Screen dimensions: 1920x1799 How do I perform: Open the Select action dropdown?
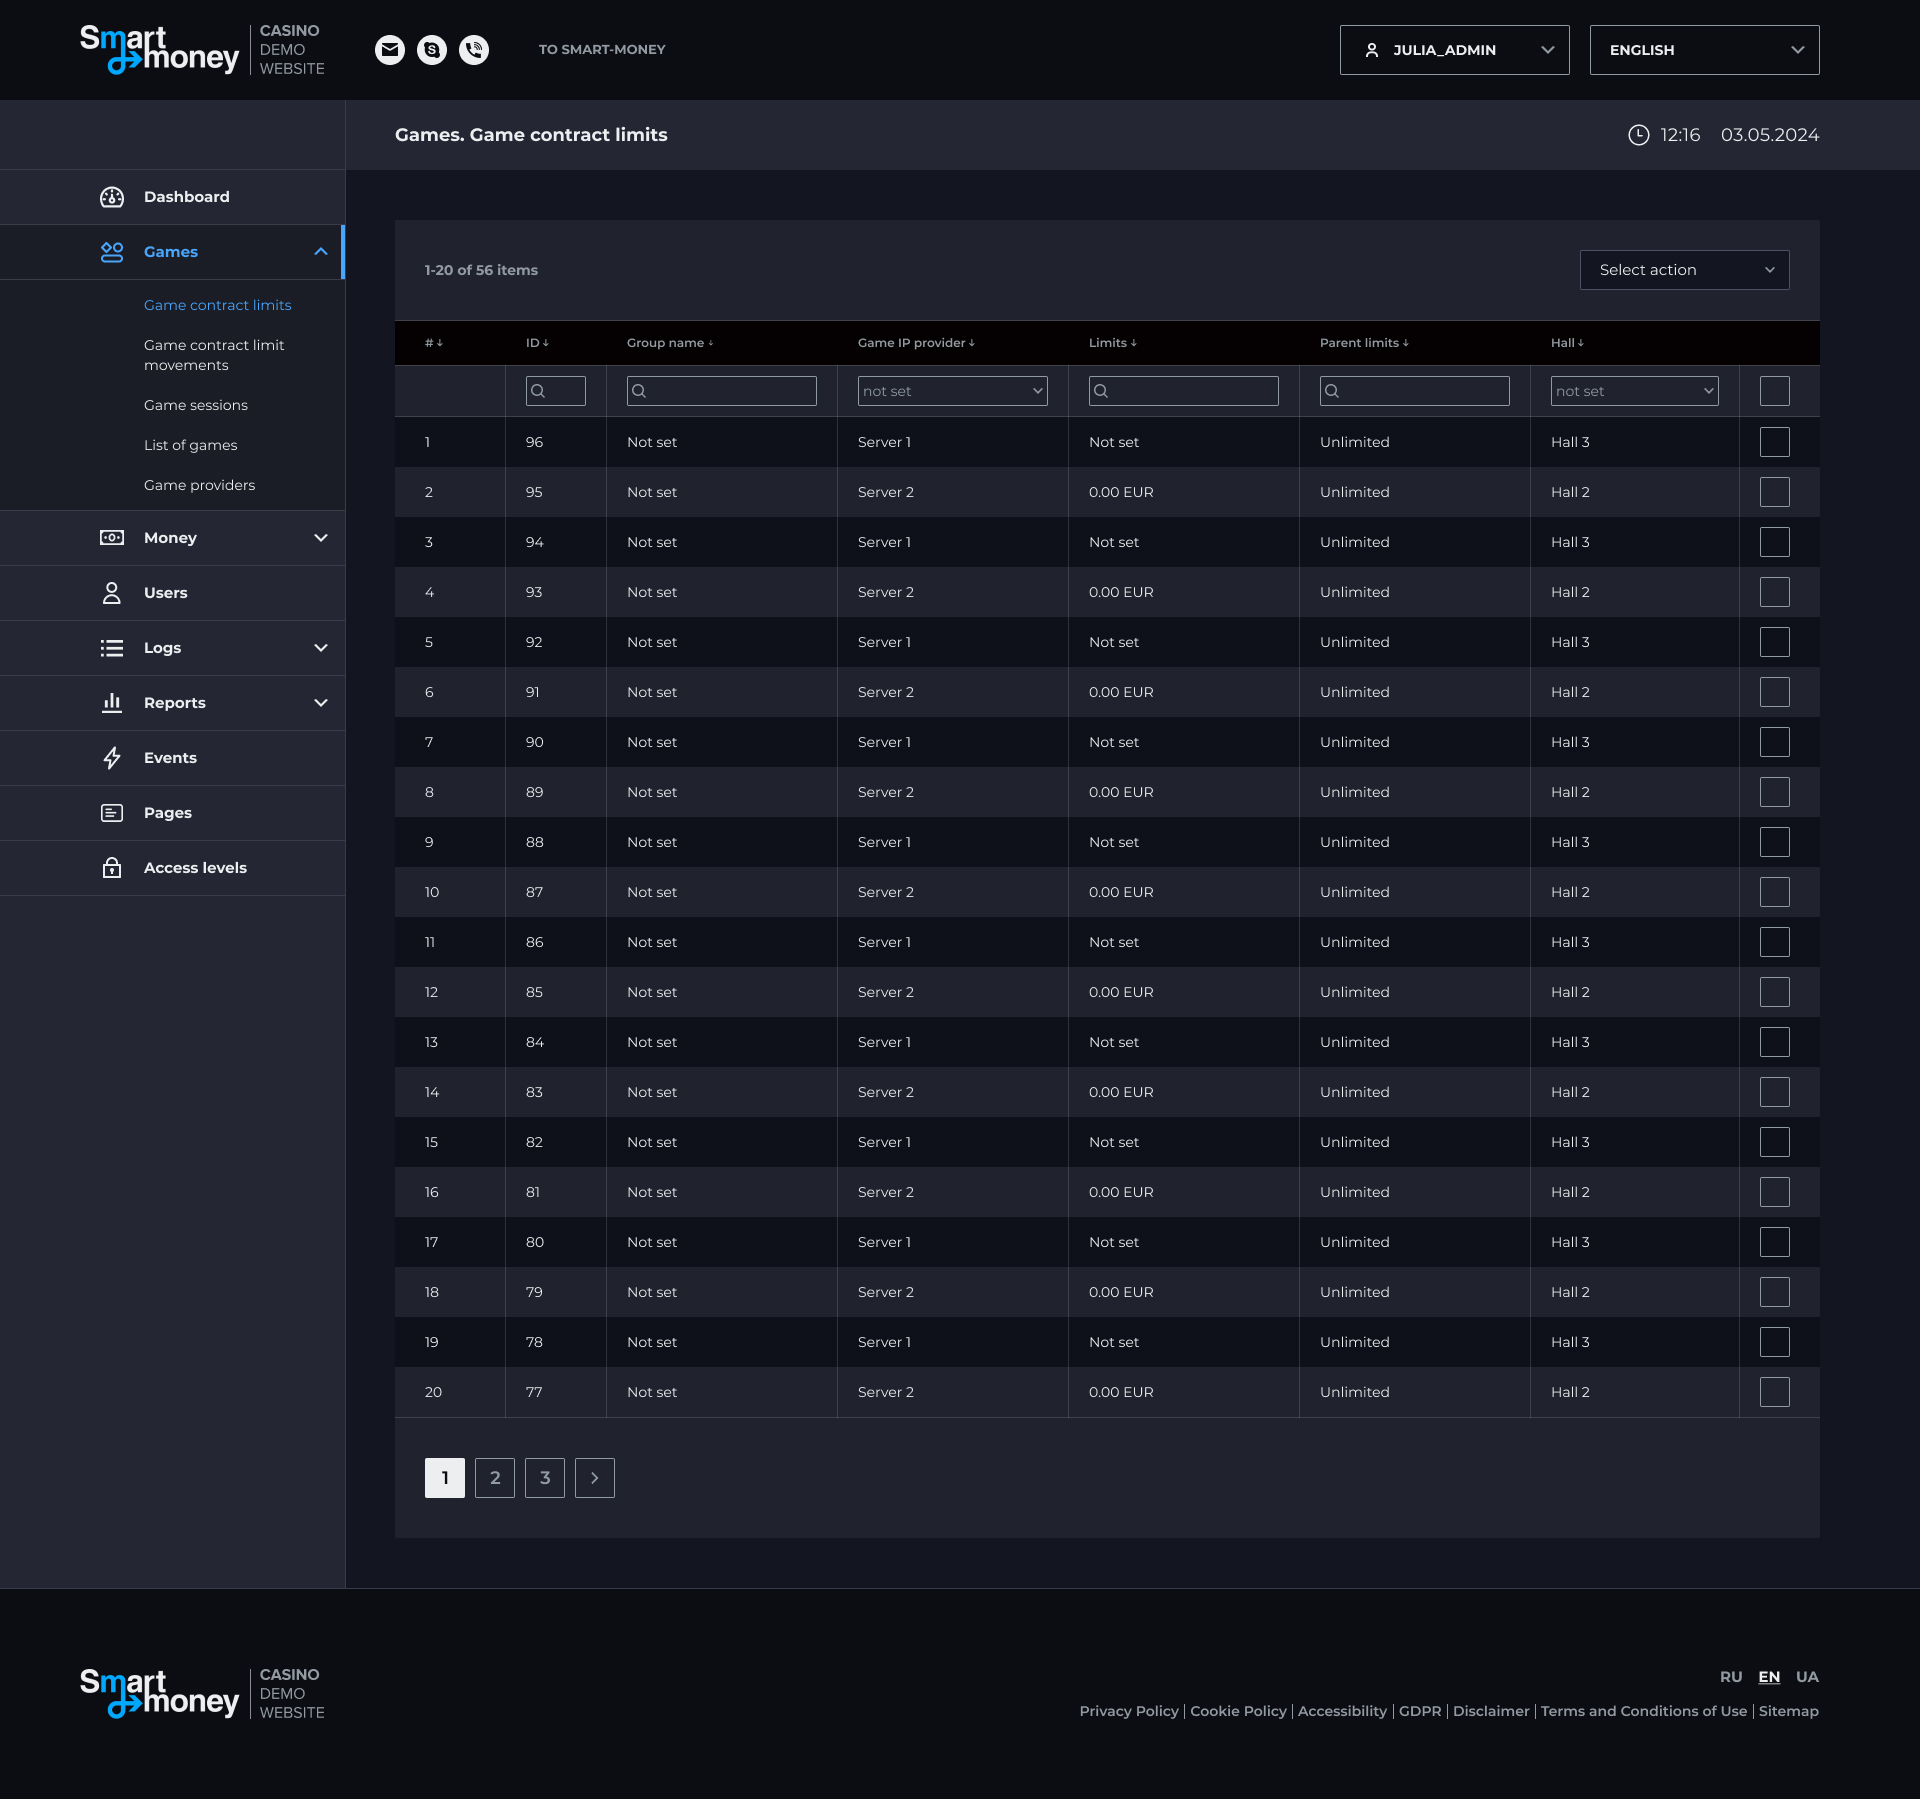(1684, 270)
